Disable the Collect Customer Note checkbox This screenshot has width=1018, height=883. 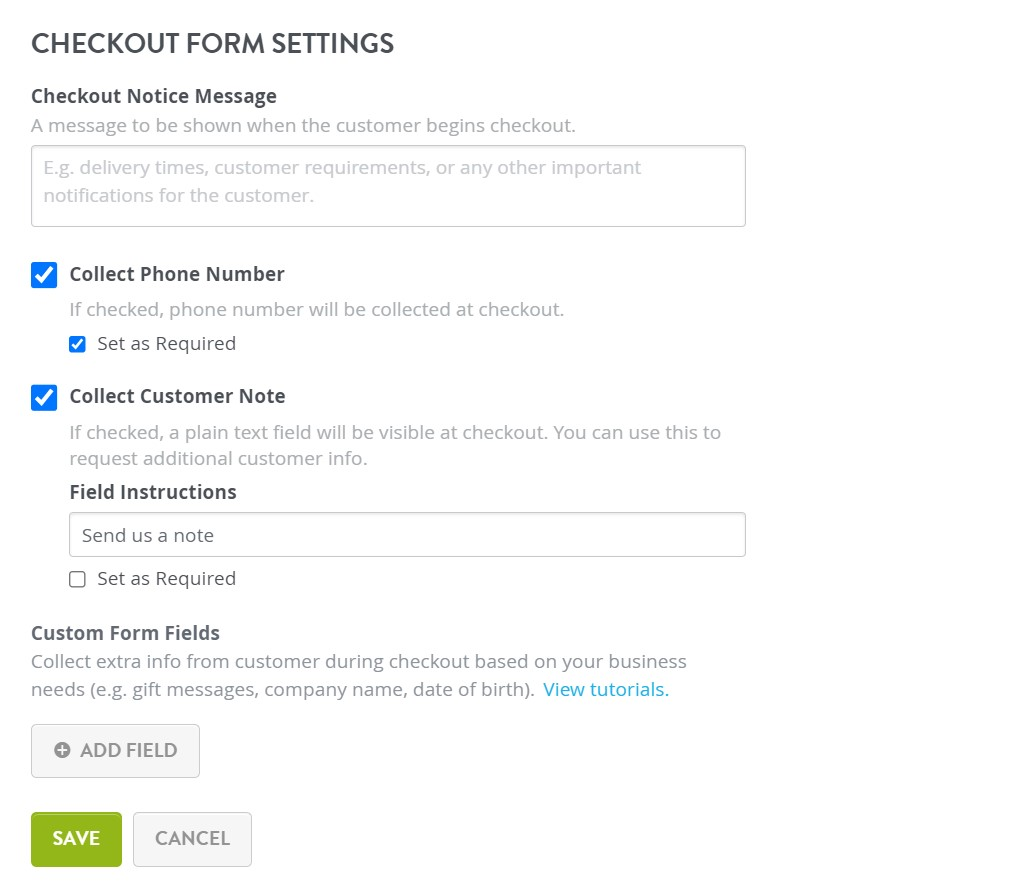pos(44,397)
